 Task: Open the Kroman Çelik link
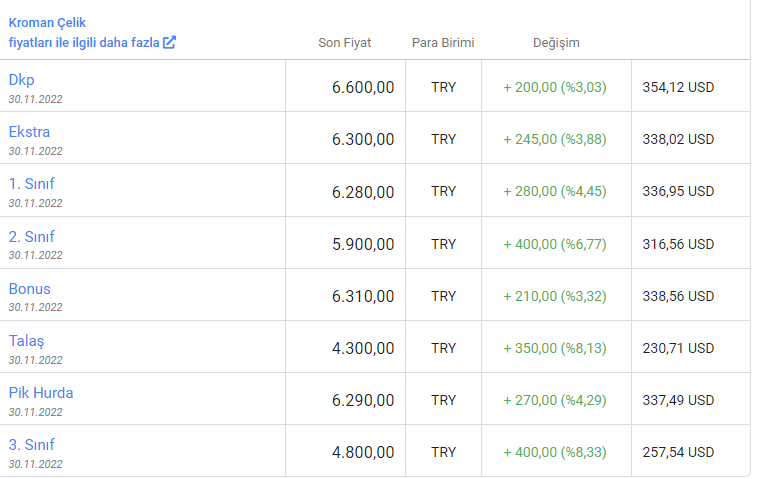pyautogui.click(x=47, y=23)
